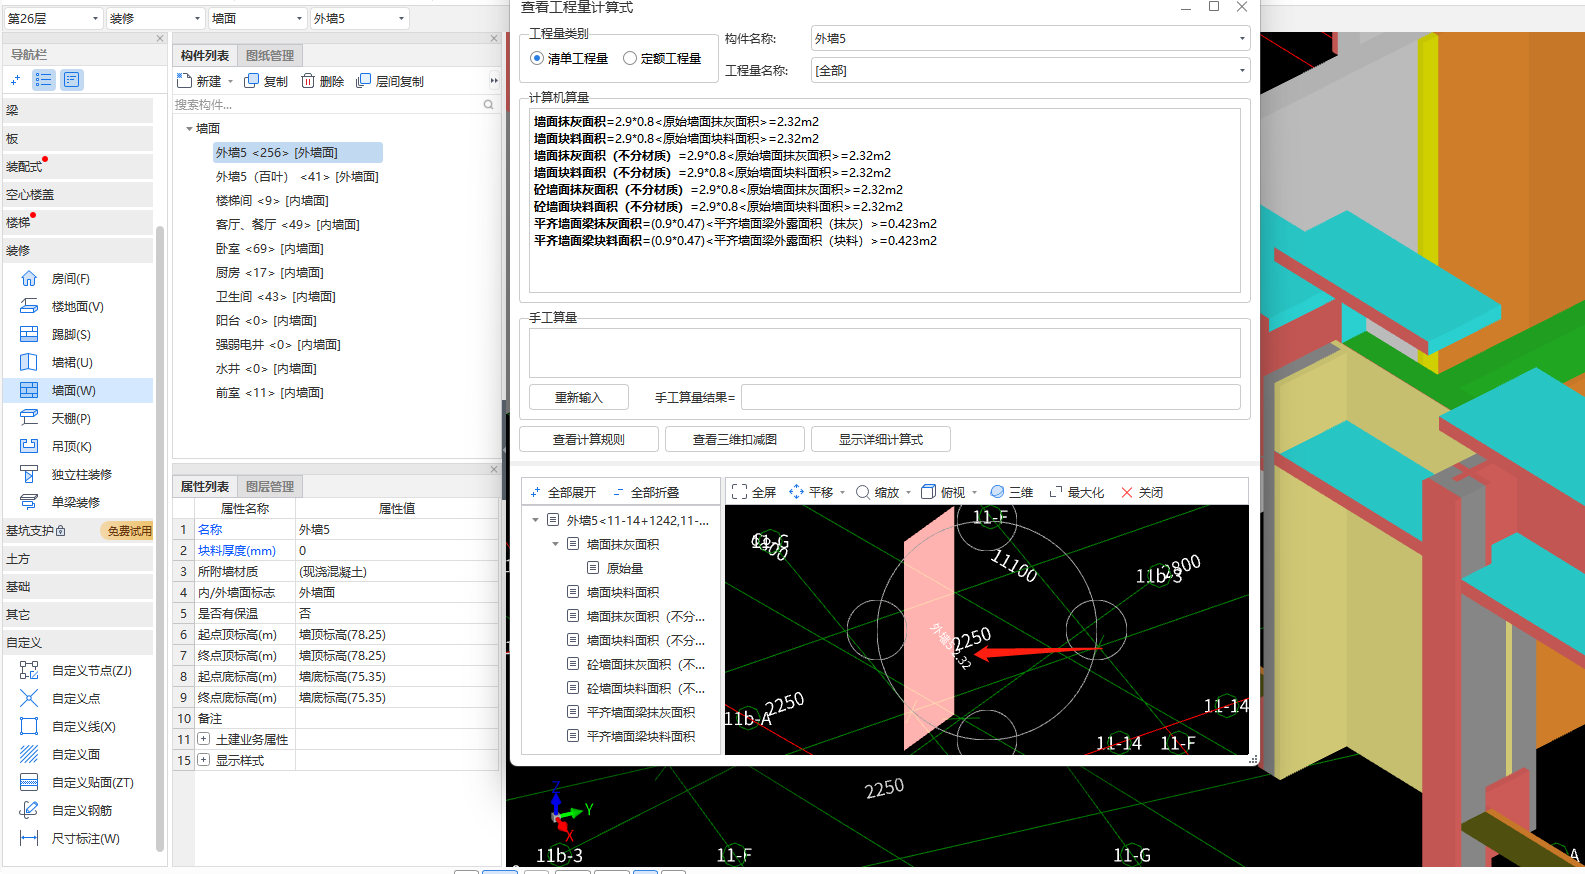1585x874 pixels.
Task: Click 新建 new component icon
Action: (184, 81)
